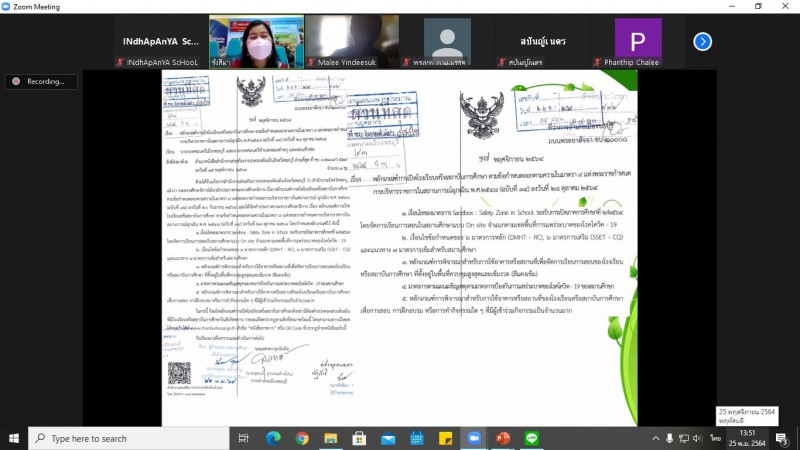Open PowerPoint from taskbar
800x450 pixels.
coord(503,438)
